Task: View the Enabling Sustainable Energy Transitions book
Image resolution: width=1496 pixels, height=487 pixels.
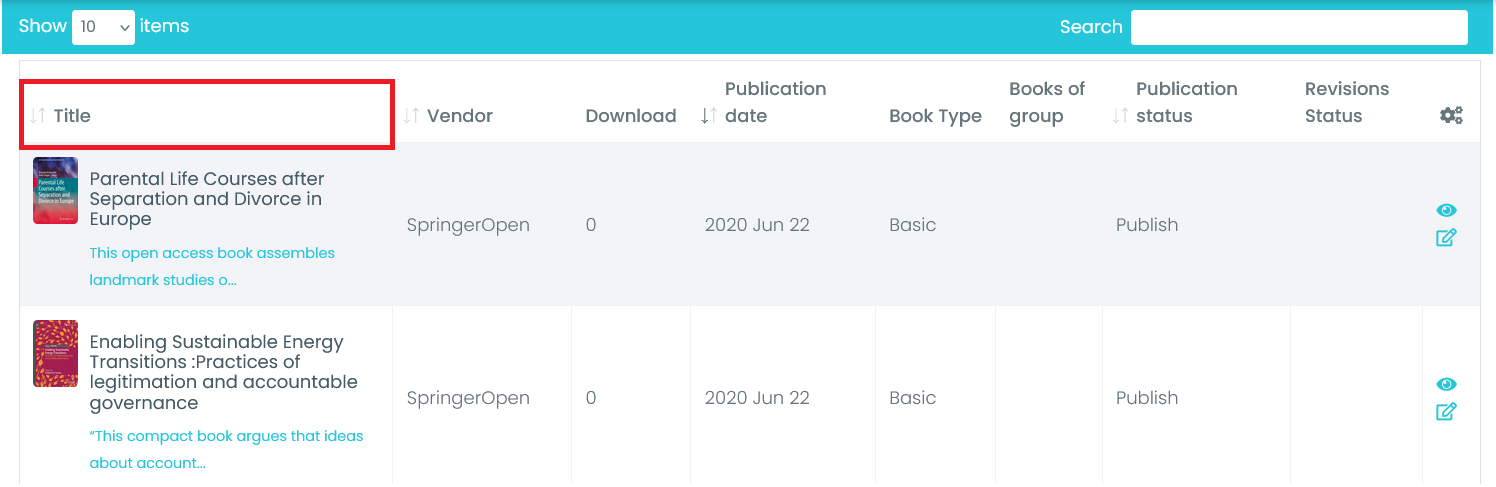Action: click(x=1446, y=384)
